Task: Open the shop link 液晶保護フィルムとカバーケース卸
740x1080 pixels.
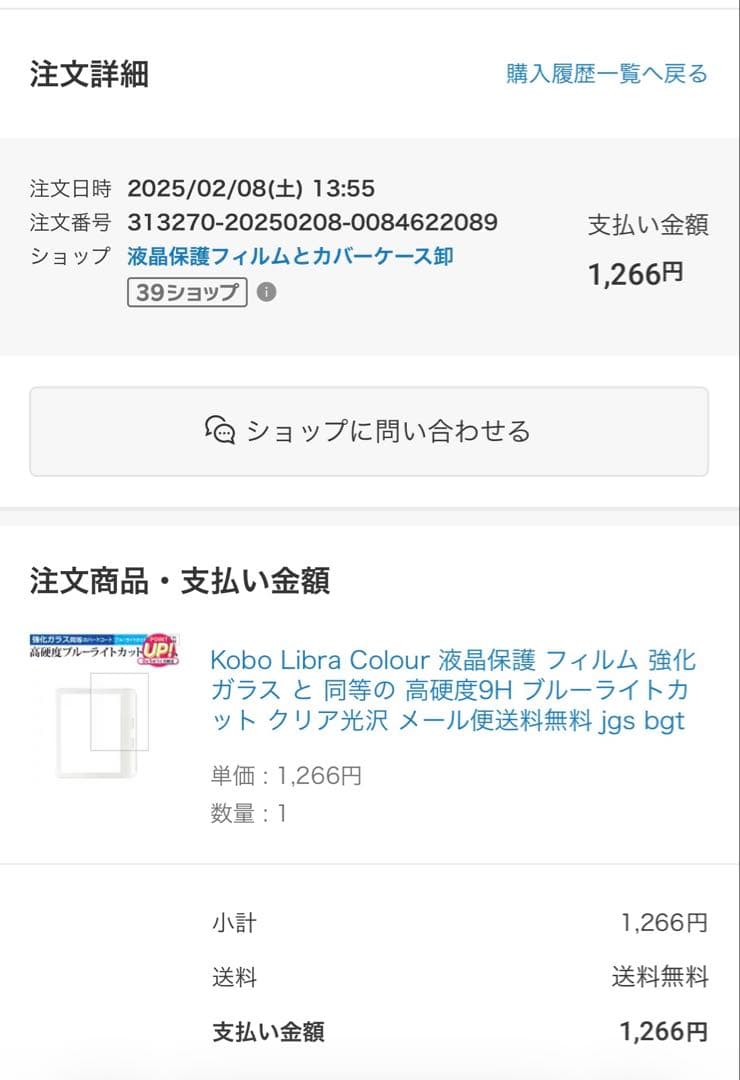Action: [x=292, y=256]
